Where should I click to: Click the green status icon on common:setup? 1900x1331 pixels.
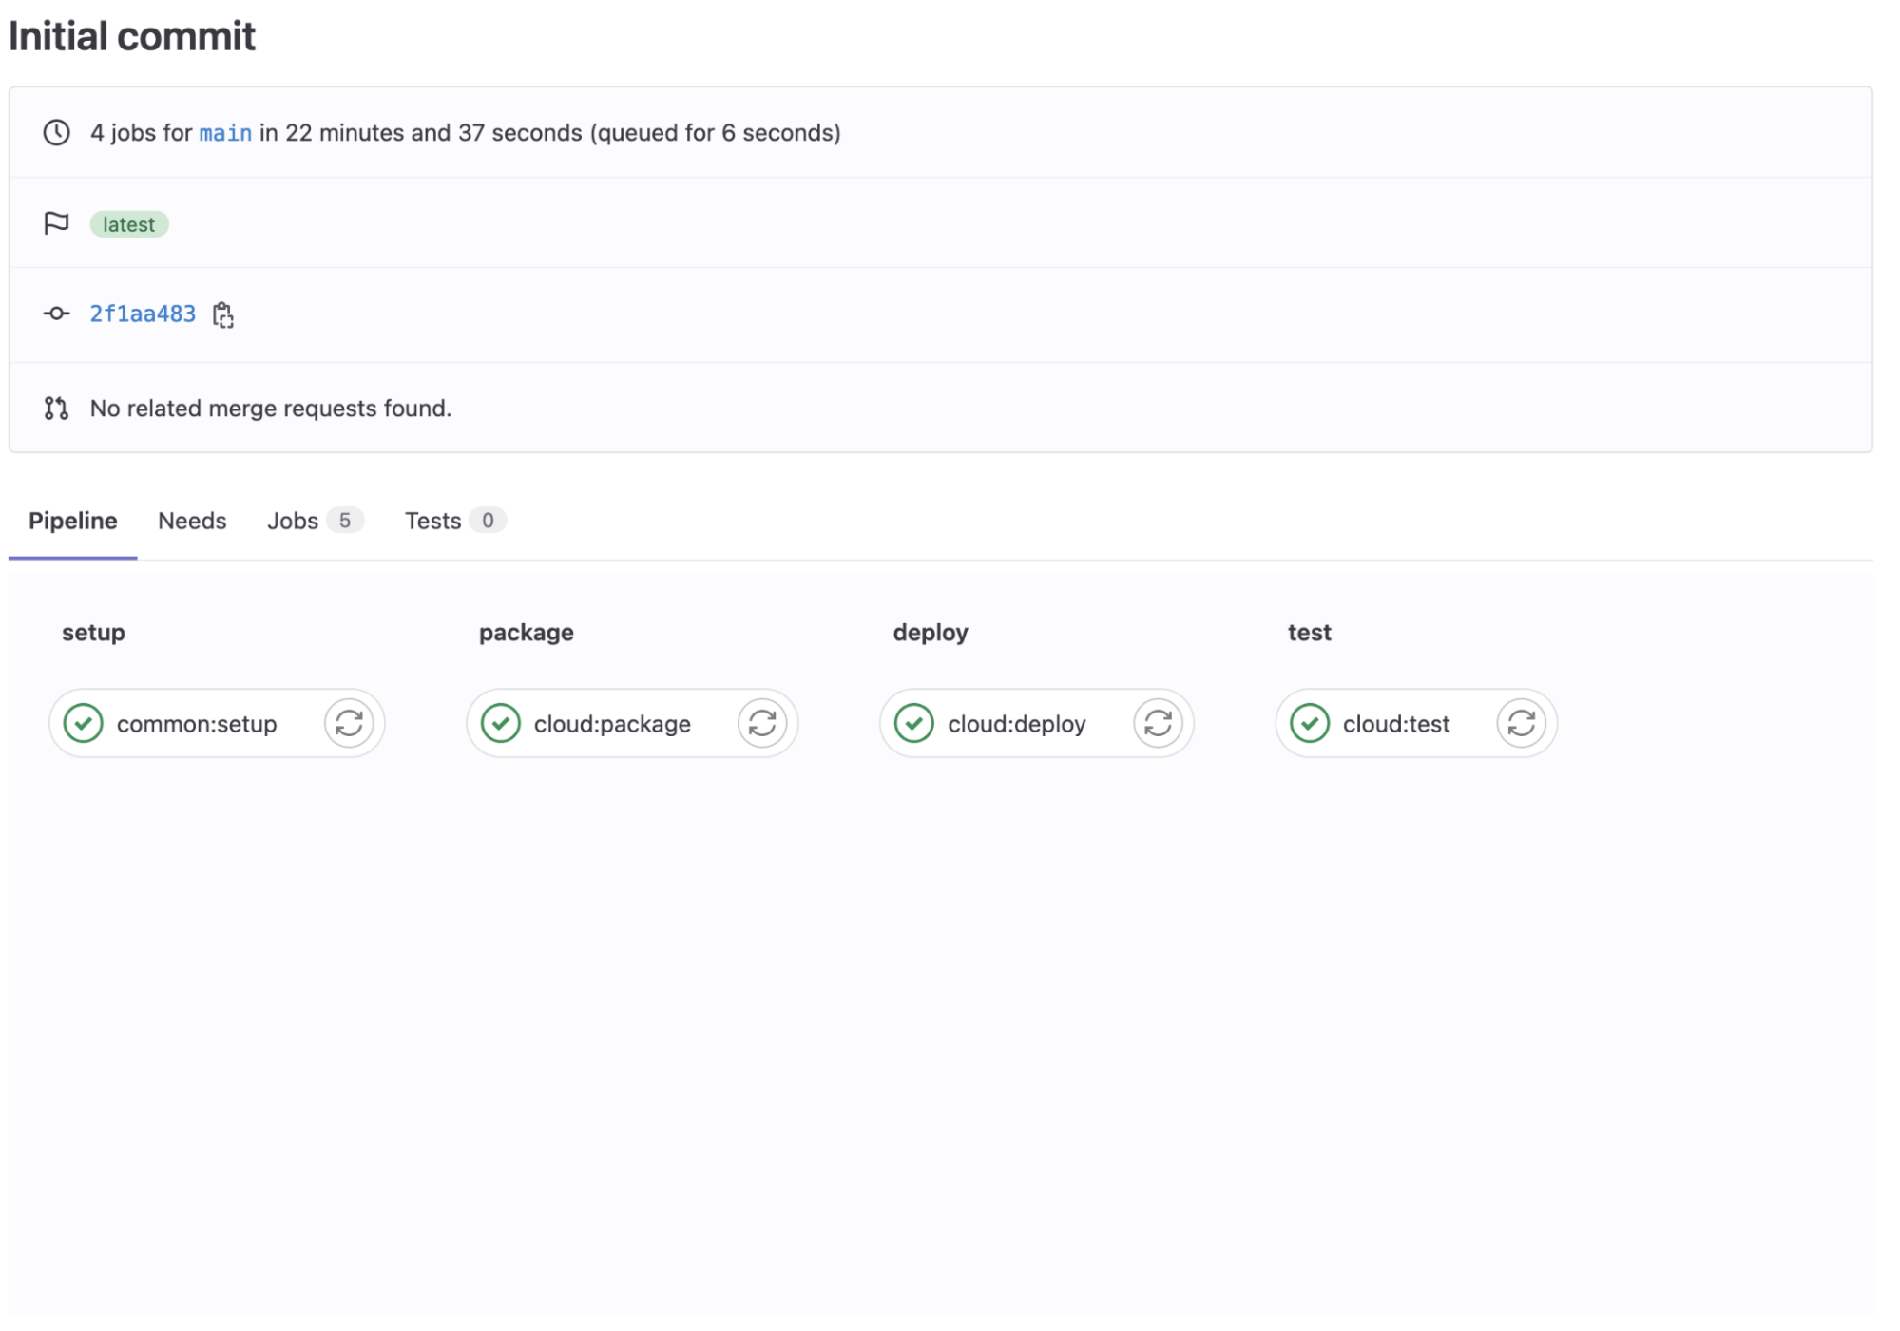click(85, 723)
